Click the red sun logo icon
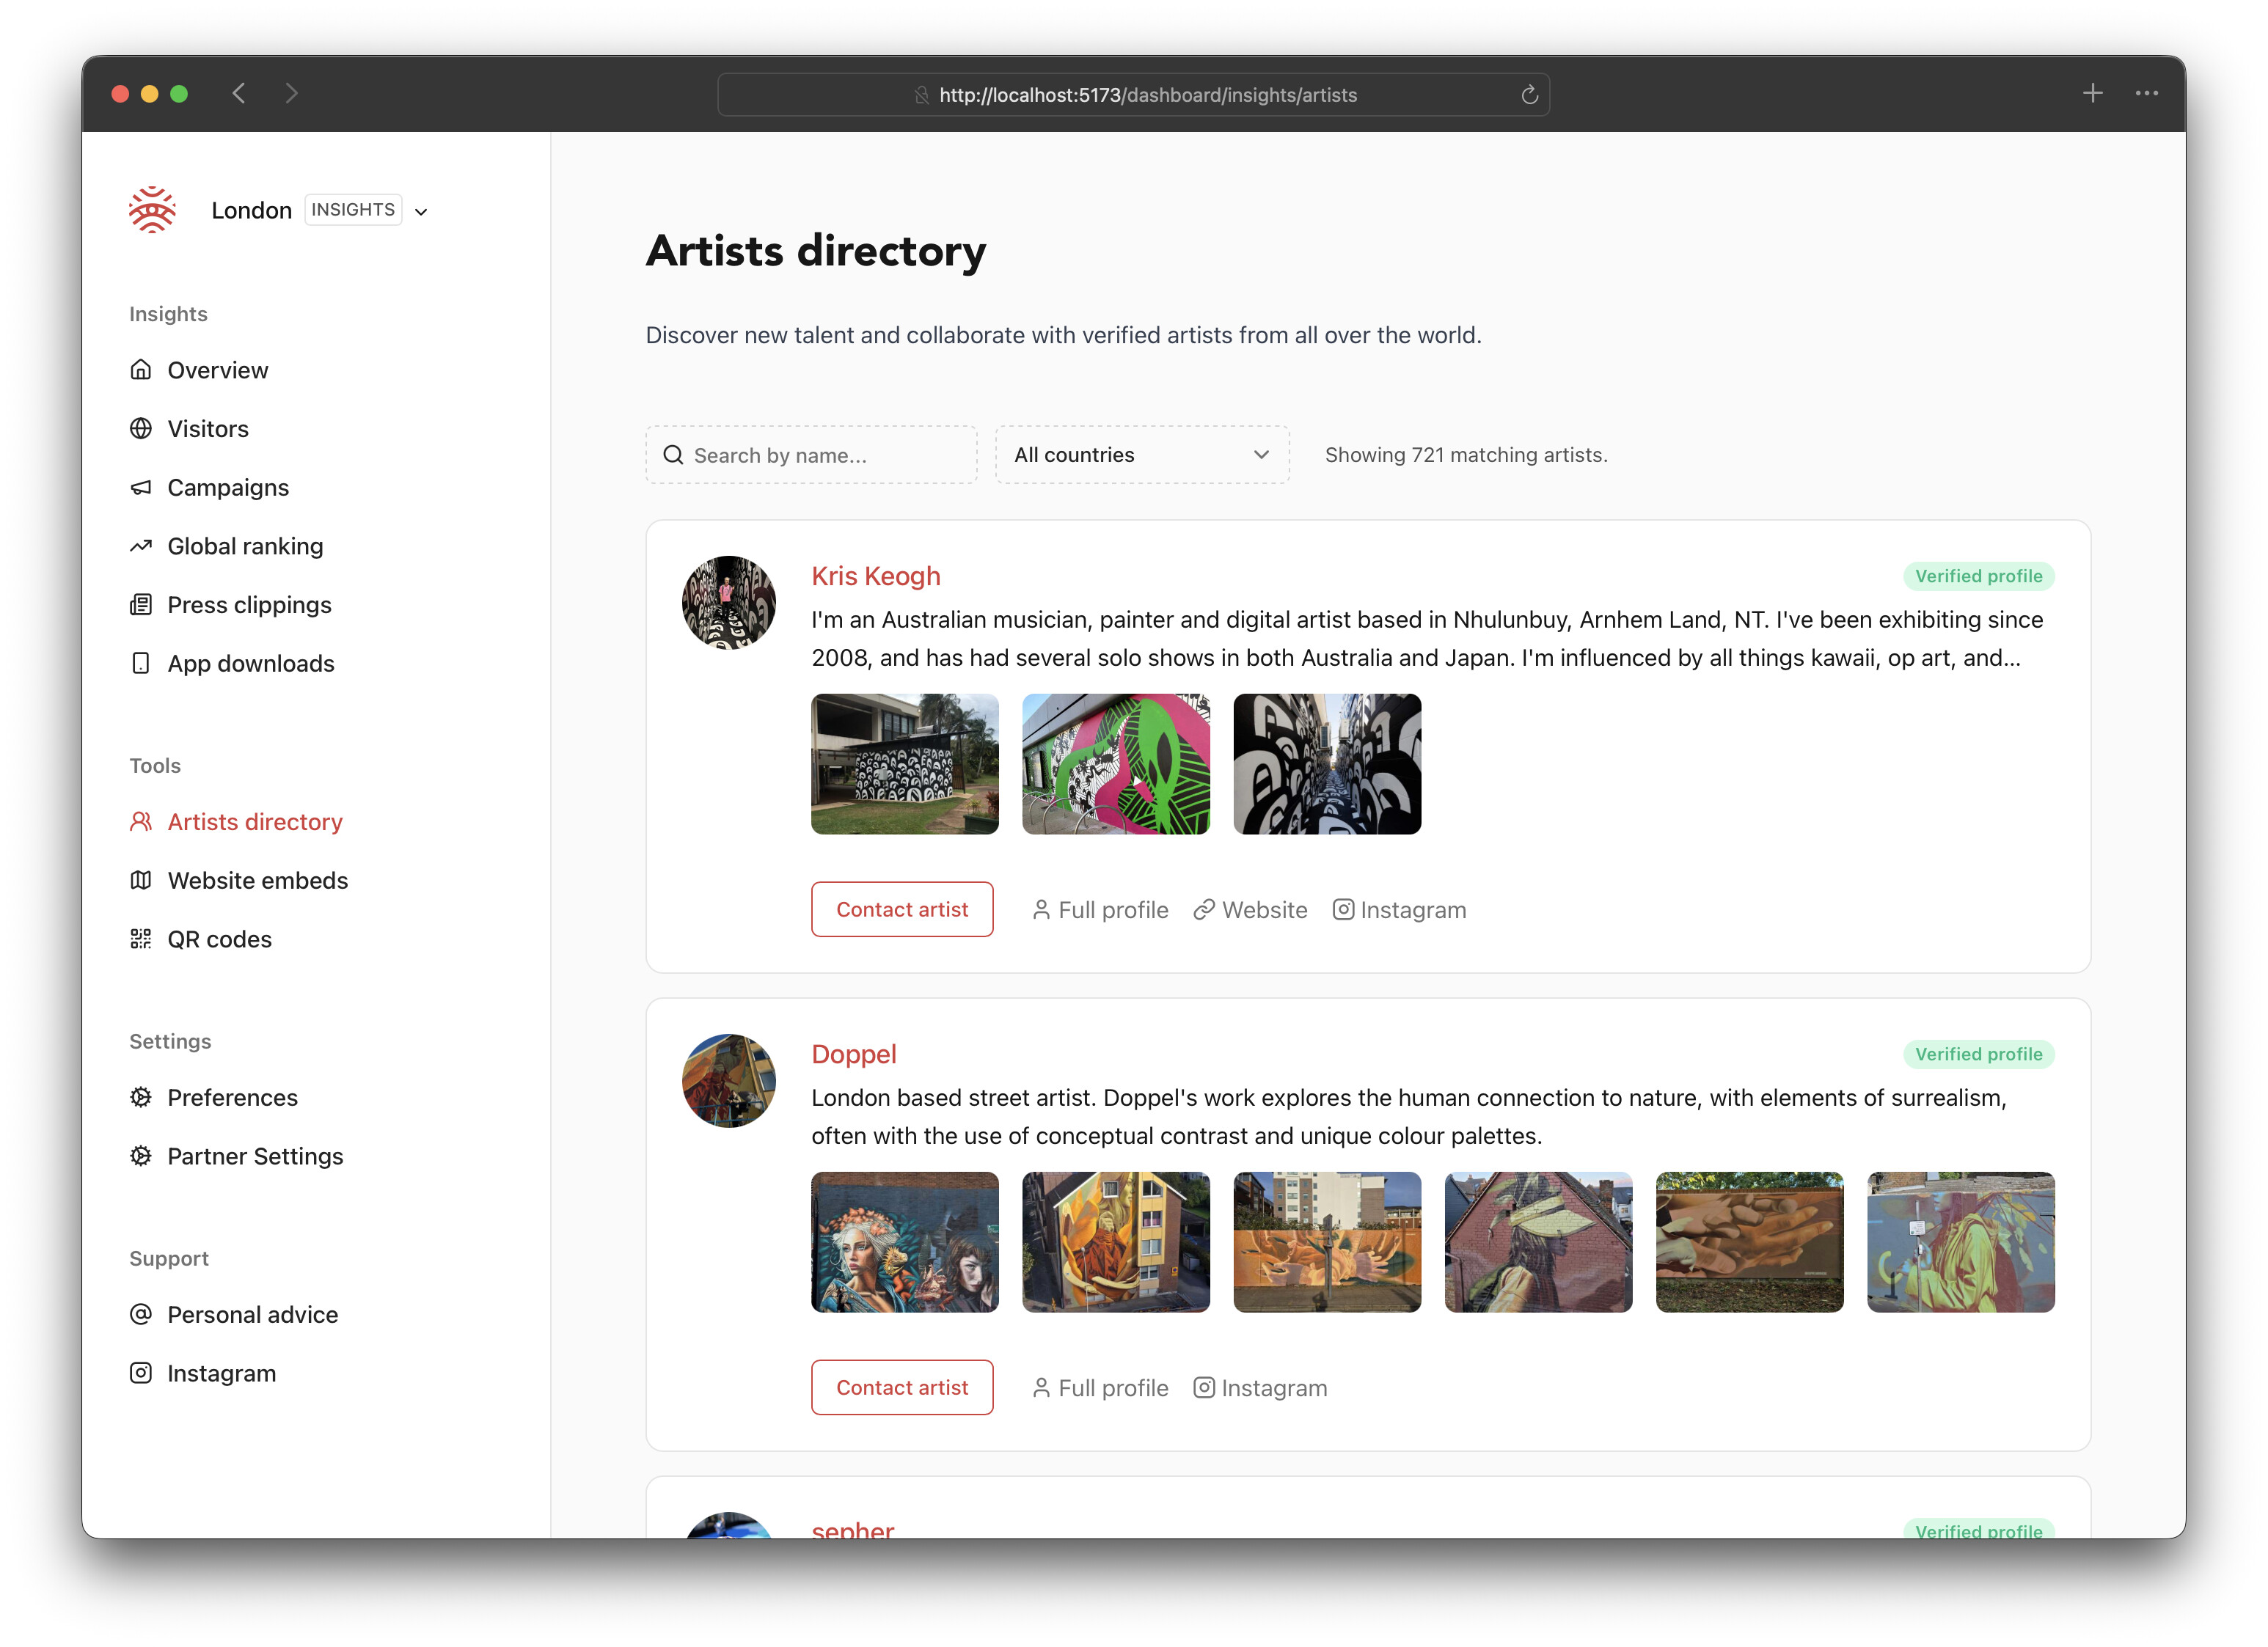 point(152,210)
